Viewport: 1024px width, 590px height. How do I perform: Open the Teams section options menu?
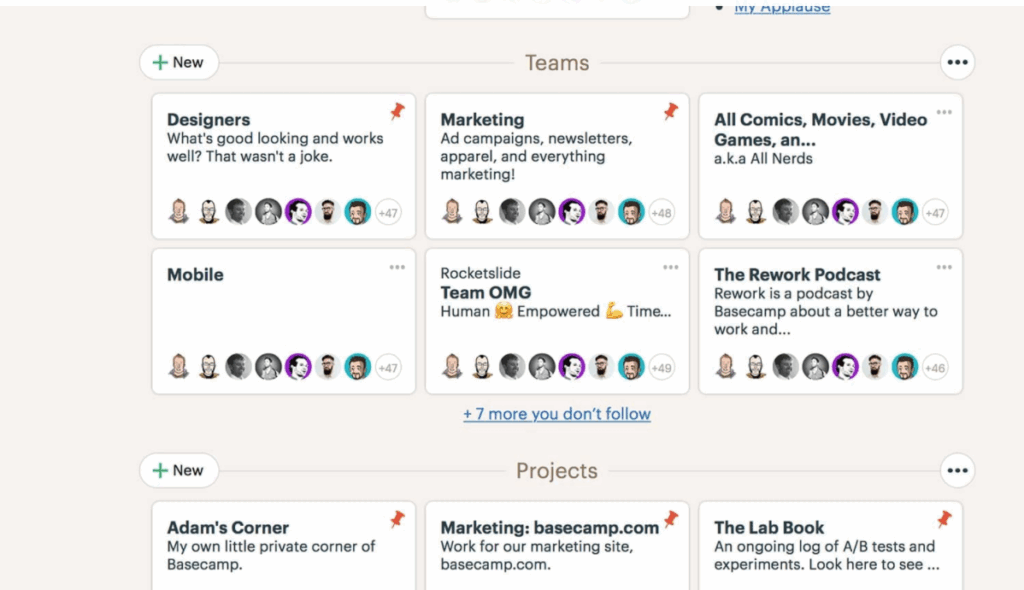coord(957,61)
